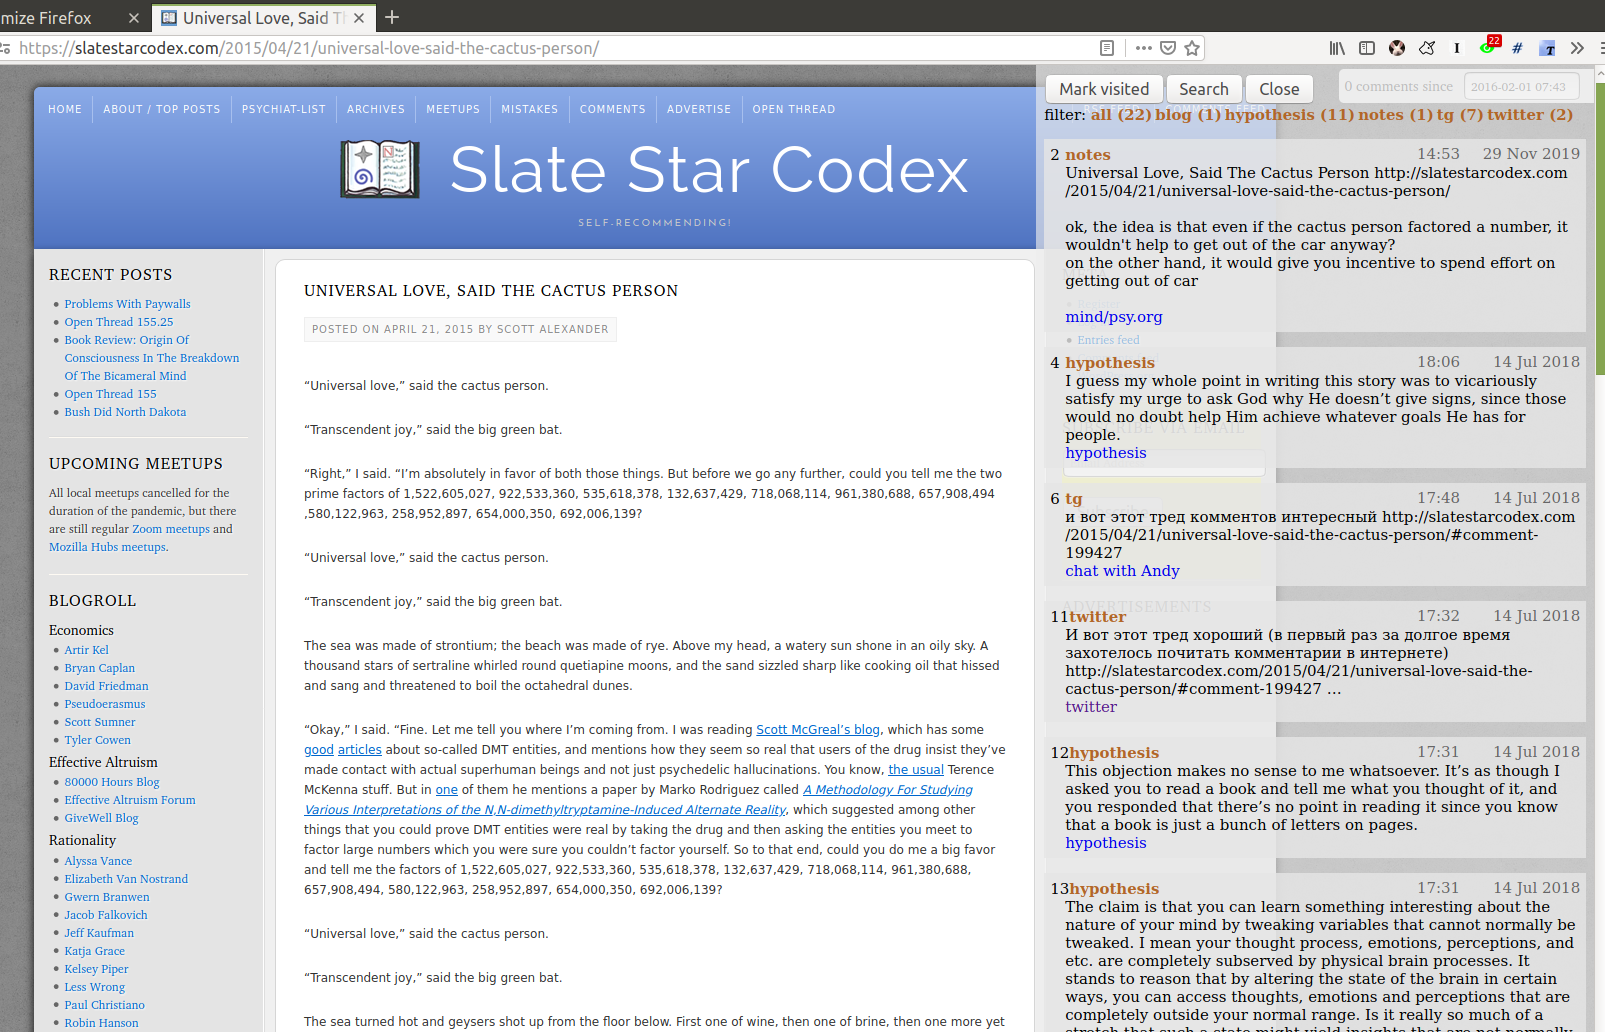Screen dimensions: 1605x1032
Task: Open 'Problems With Paywalls' recent post
Action: 127,304
